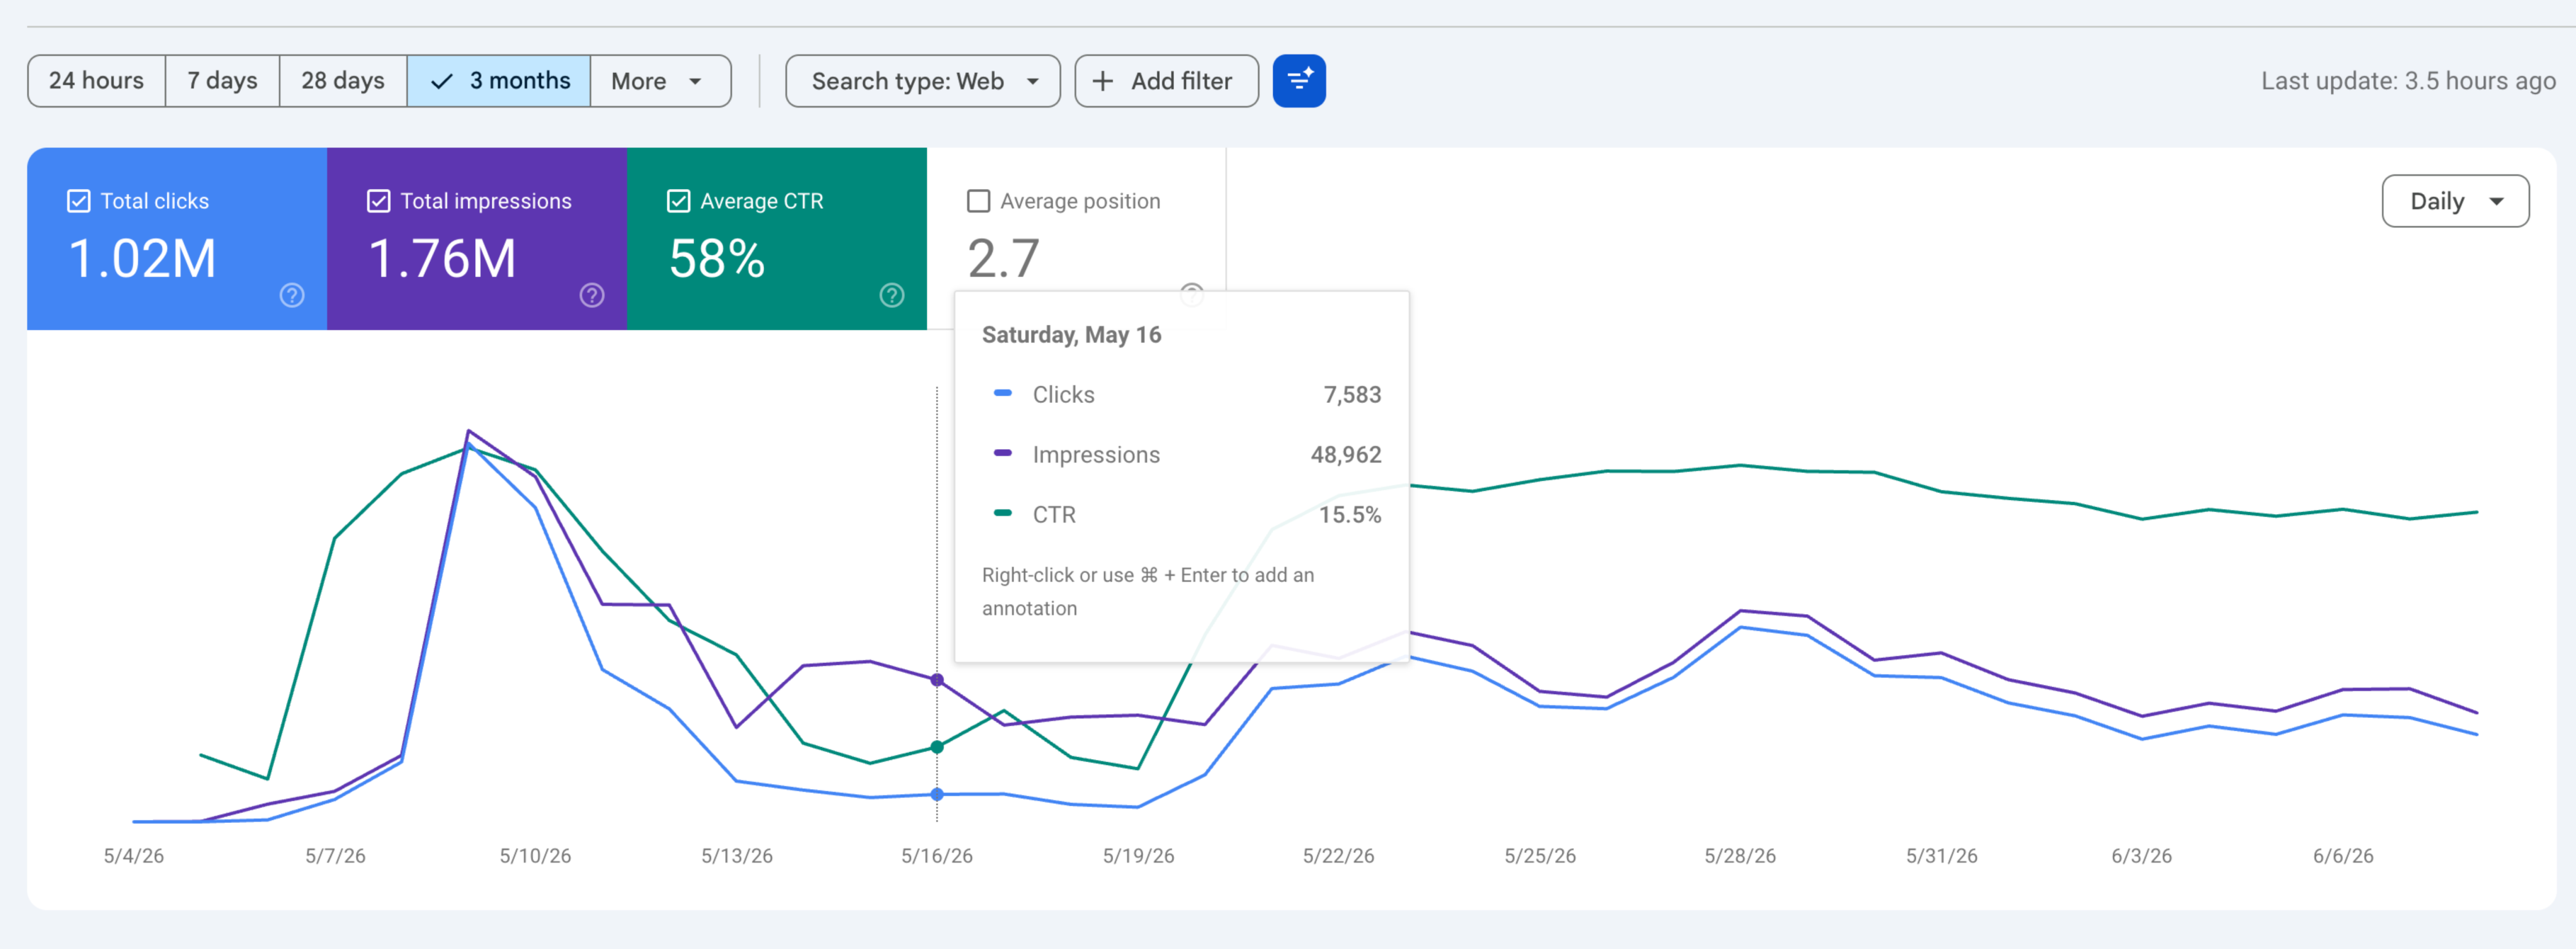
Task: Click the blue Clicks legend swatch in tooltip
Action: (1003, 393)
